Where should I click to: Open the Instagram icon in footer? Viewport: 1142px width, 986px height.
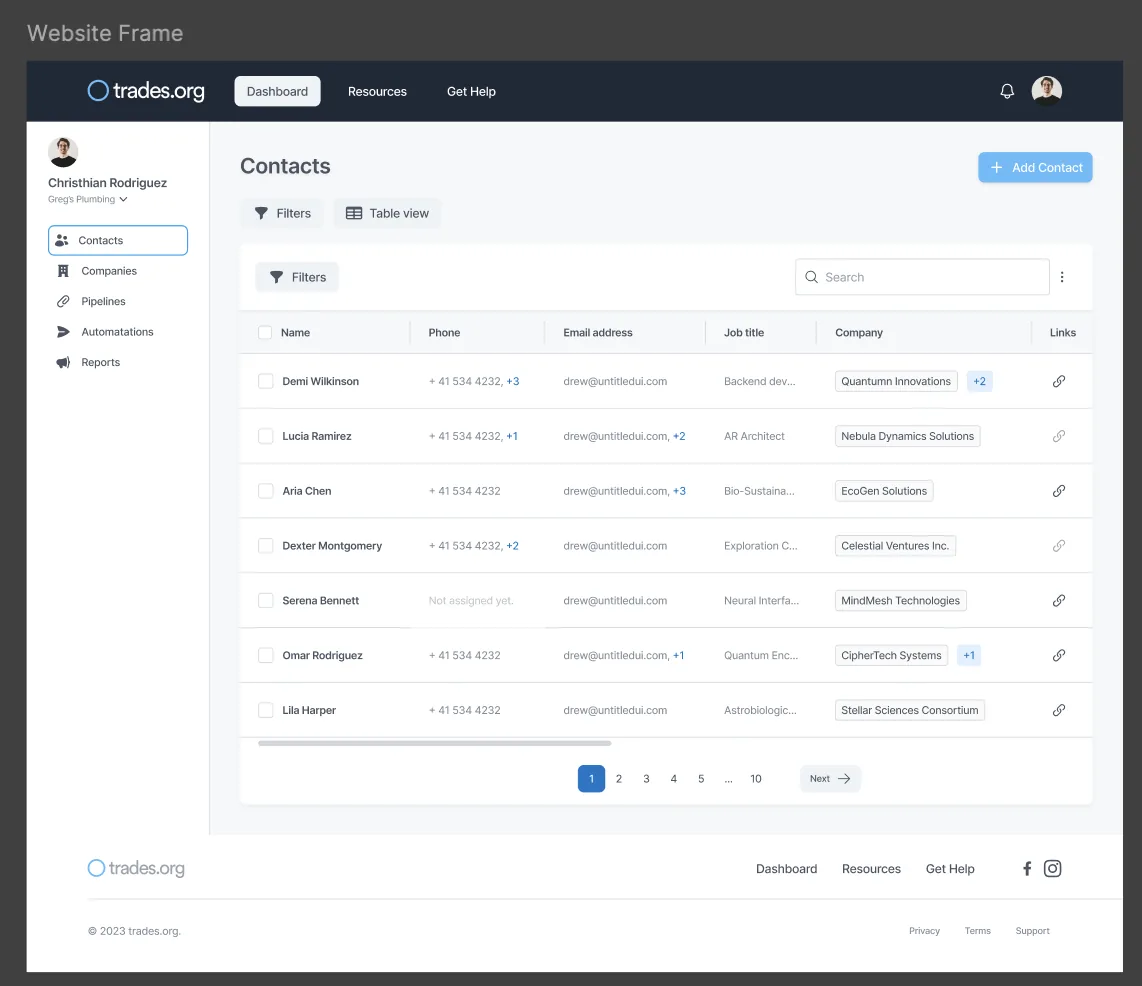1052,868
